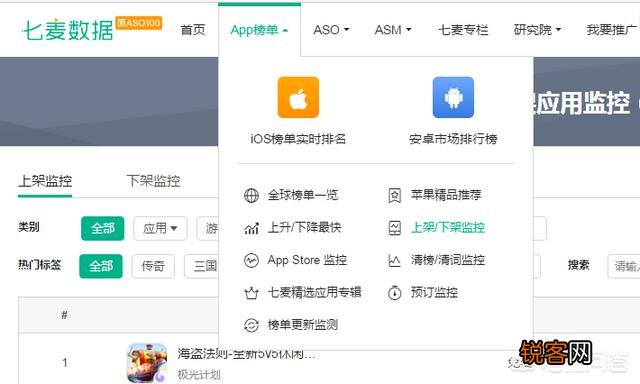Click the 原ASO100 orange badge
Image resolution: width=640 pixels, height=384 pixels.
139,23
